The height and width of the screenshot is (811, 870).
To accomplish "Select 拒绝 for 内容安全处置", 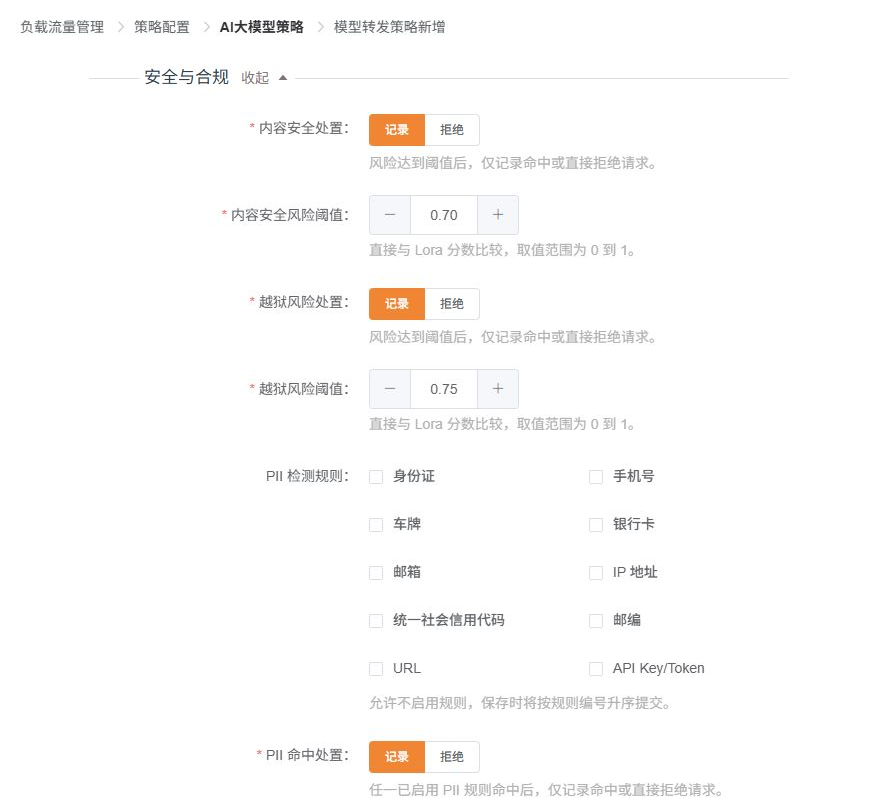I will 452,130.
